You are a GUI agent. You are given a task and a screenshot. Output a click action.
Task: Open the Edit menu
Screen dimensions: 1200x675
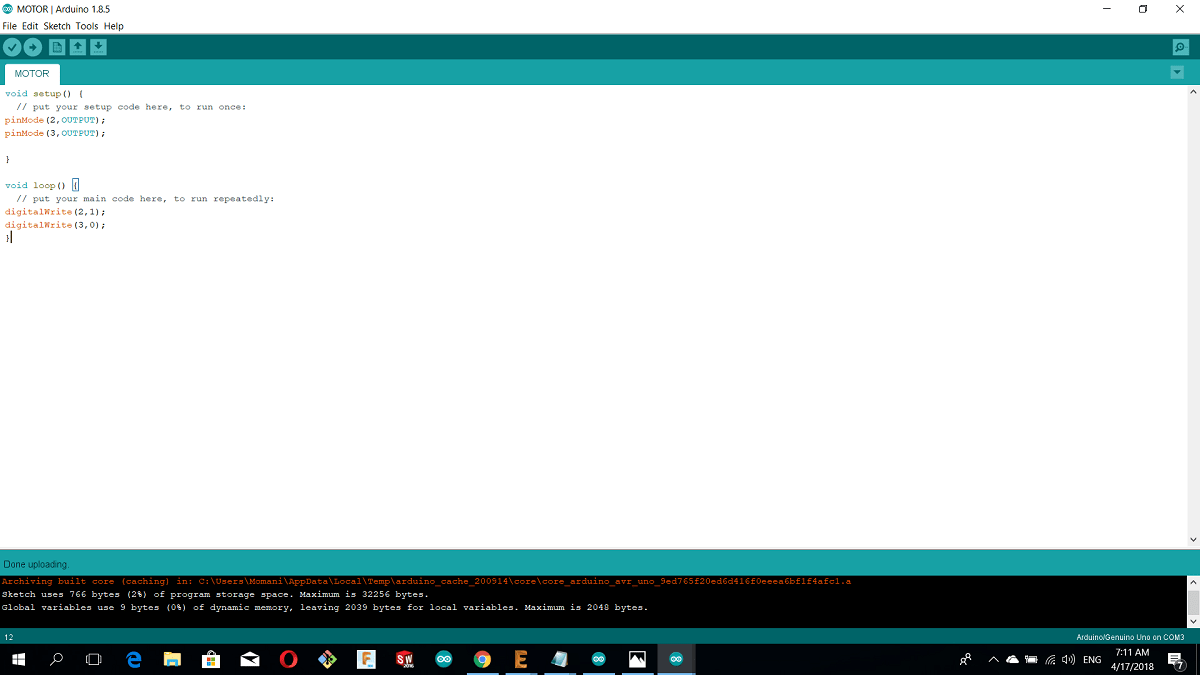(30, 26)
